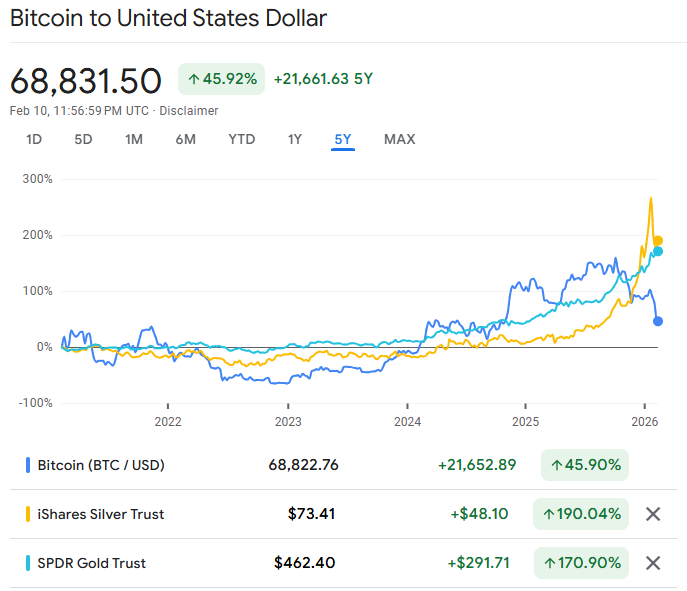The height and width of the screenshot is (591, 687).
Task: Click the blue Bitcoin color indicator bar
Action: (27, 465)
